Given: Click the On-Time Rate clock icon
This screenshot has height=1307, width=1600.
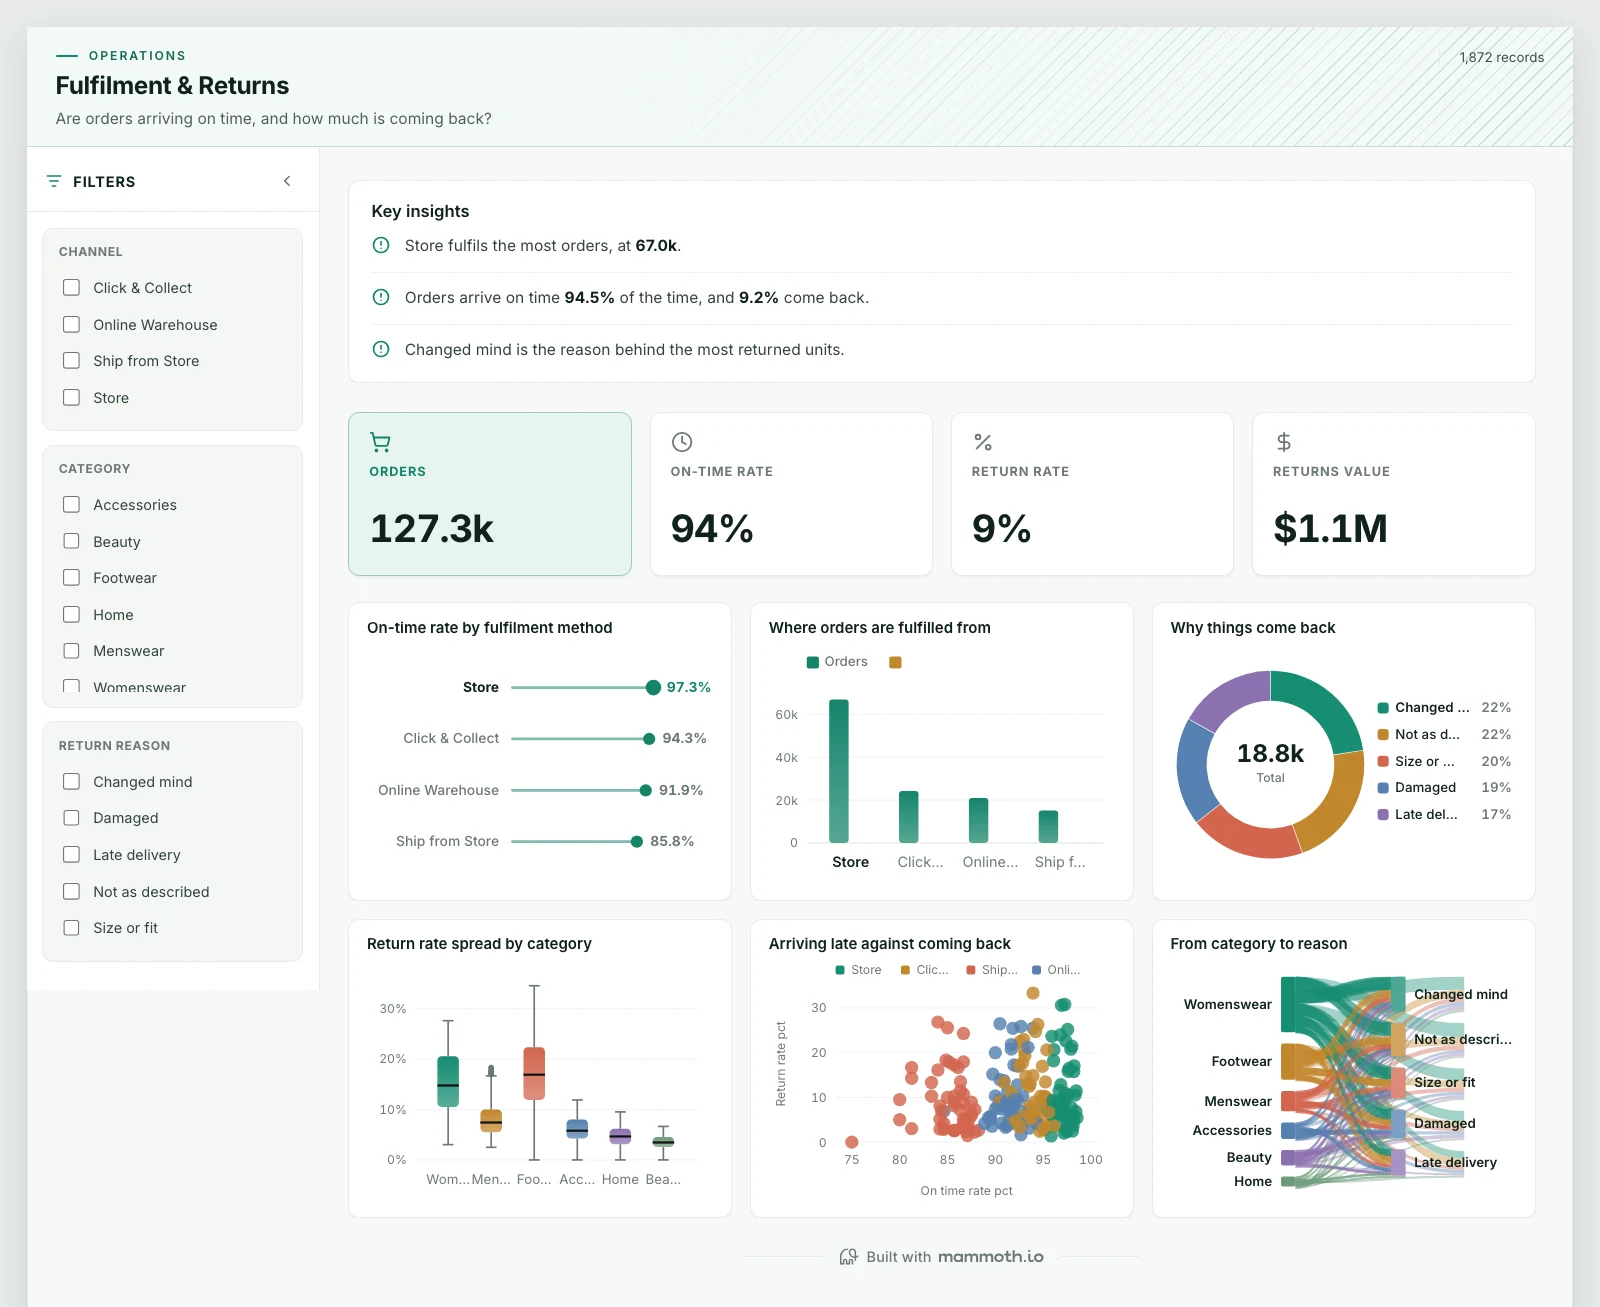Looking at the screenshot, I should tap(682, 442).
